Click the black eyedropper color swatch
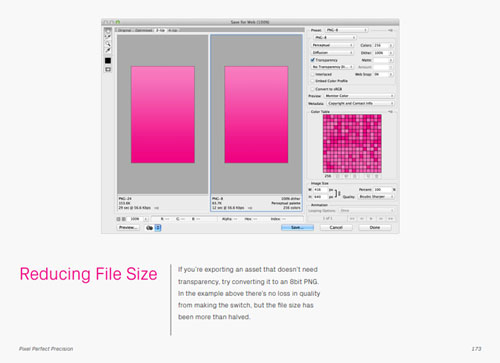 108,60
